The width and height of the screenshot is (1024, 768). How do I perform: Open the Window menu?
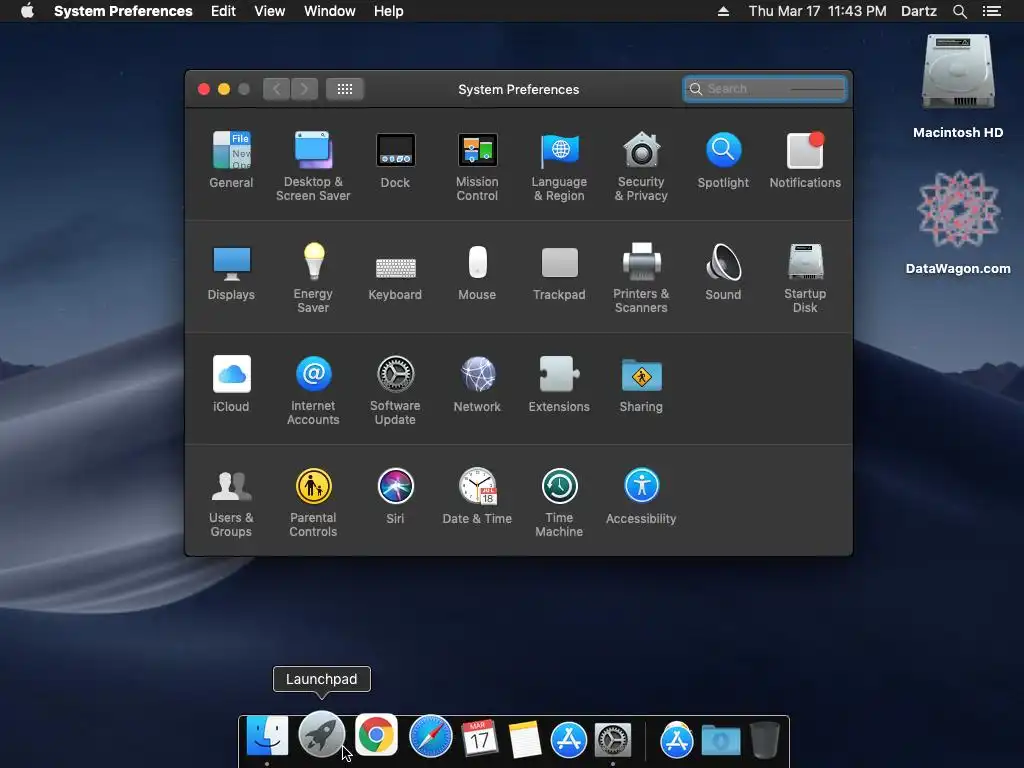click(x=330, y=11)
